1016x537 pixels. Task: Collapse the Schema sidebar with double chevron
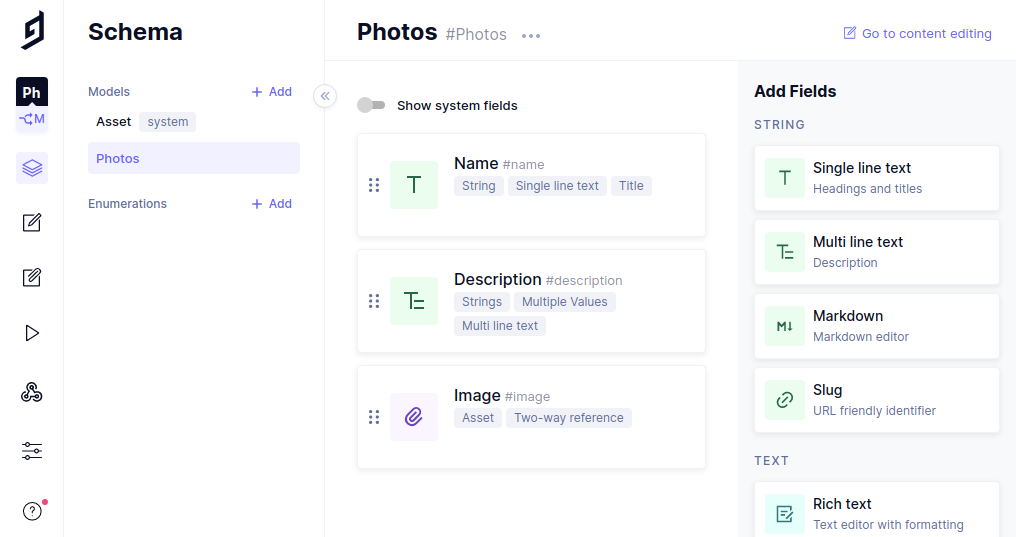click(325, 96)
